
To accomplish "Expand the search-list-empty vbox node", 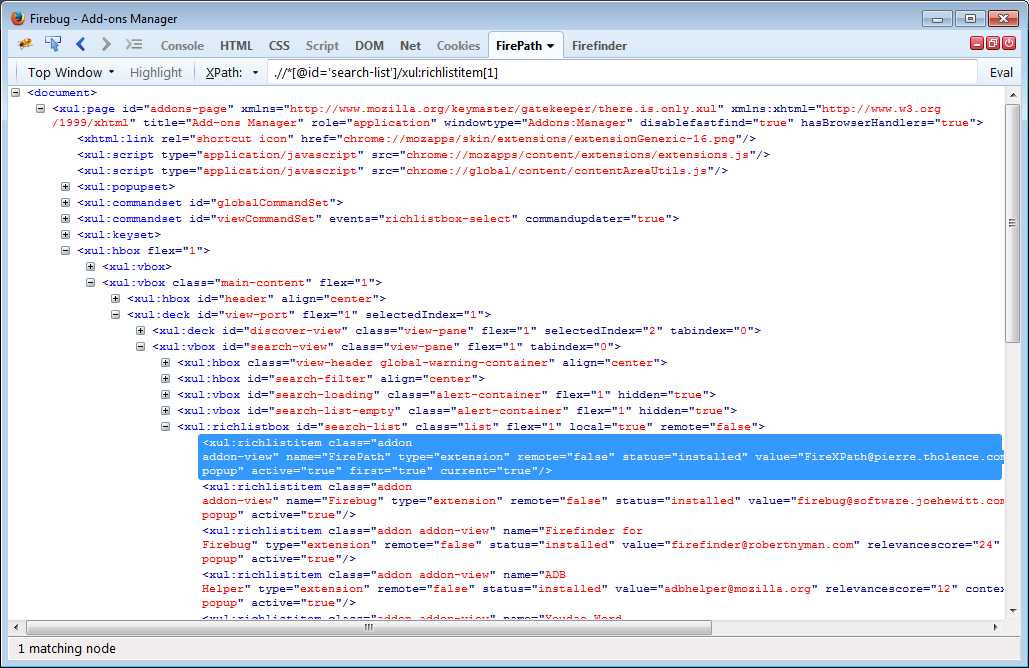I will pos(165,410).
